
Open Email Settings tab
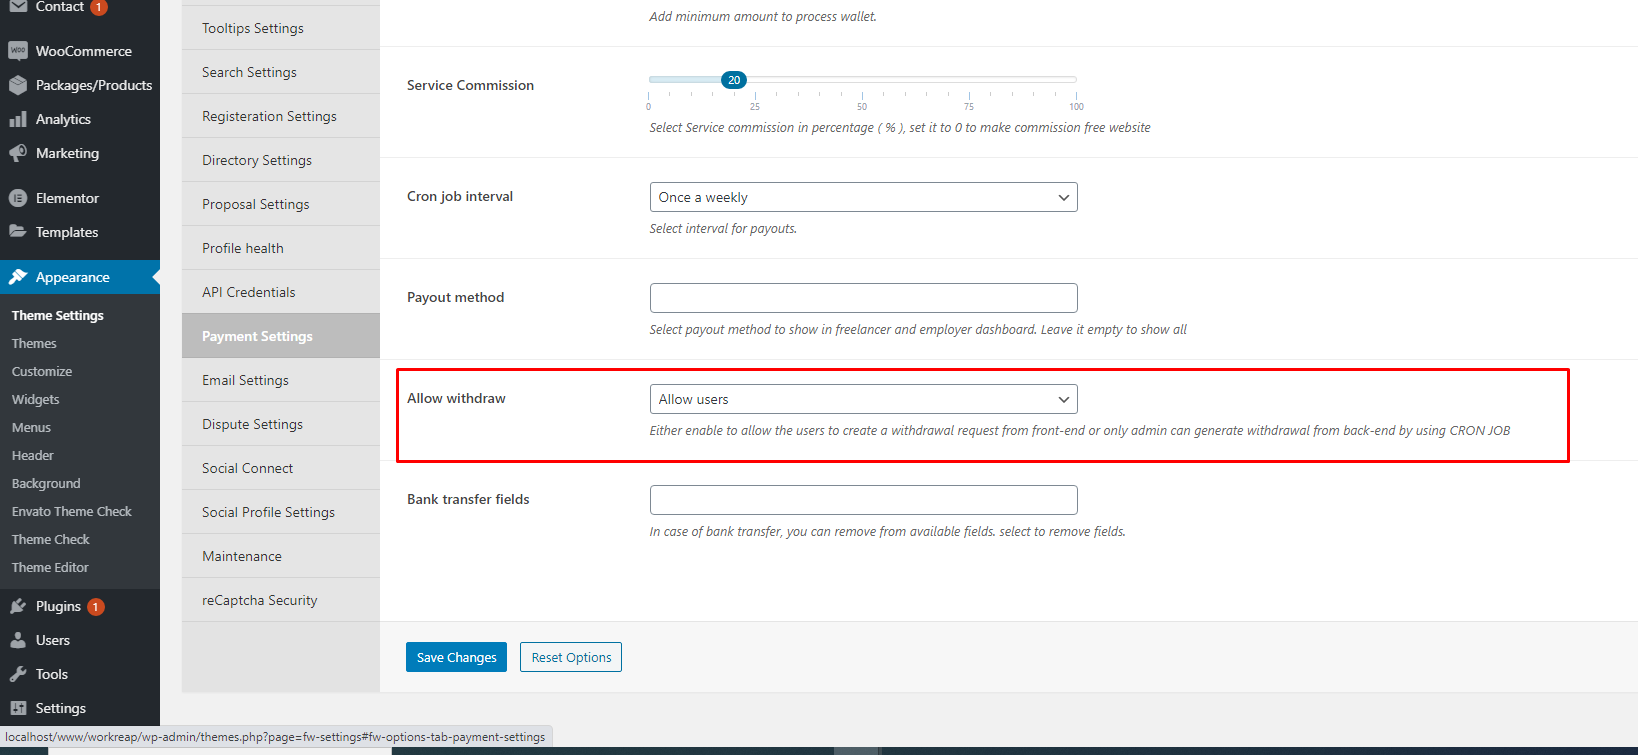[281, 380]
